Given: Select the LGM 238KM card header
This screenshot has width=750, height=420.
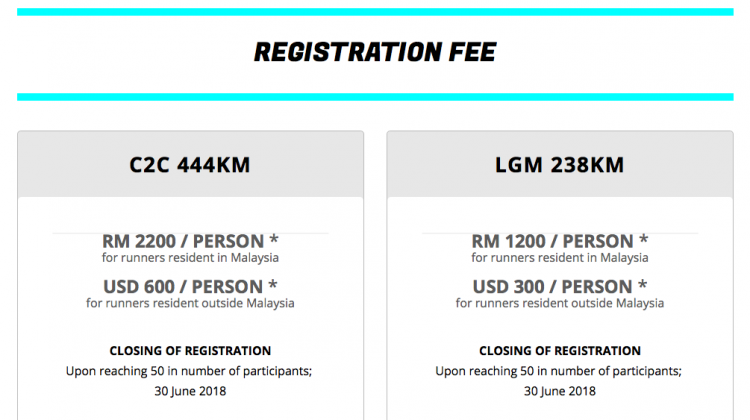Looking at the screenshot, I should [x=560, y=165].
